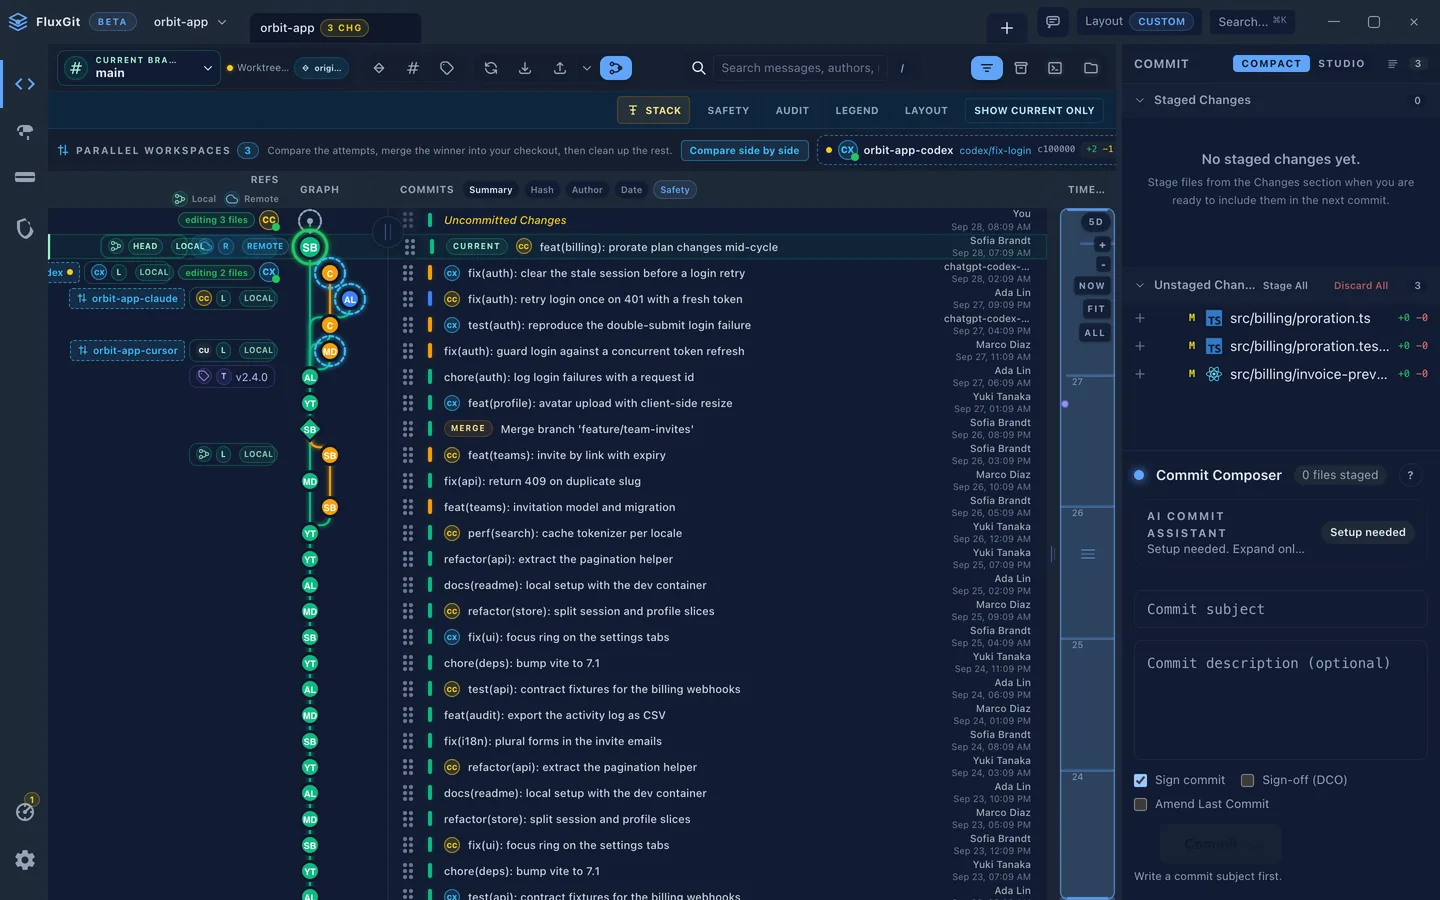Toggle the Local refs filter
Image resolution: width=1440 pixels, height=900 pixels.
pos(194,199)
